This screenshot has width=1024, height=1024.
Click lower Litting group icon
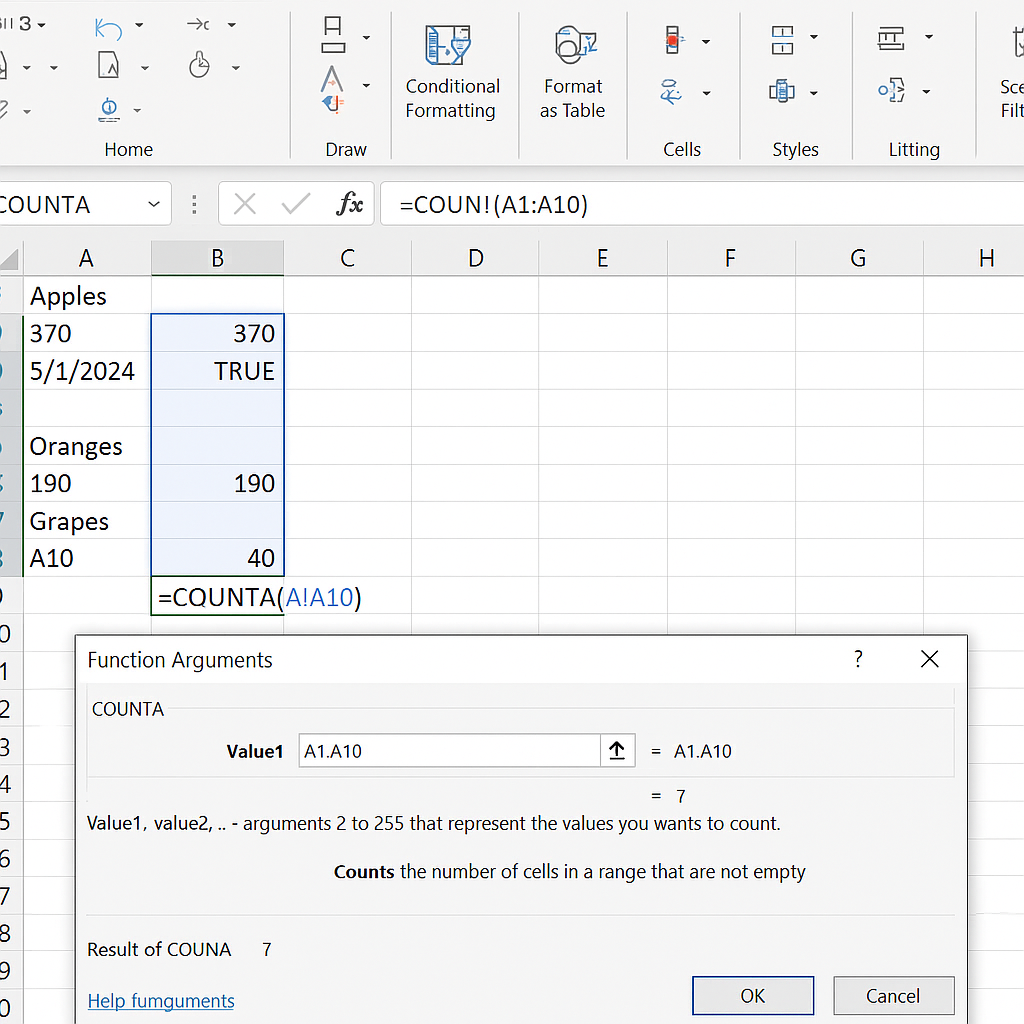892,90
